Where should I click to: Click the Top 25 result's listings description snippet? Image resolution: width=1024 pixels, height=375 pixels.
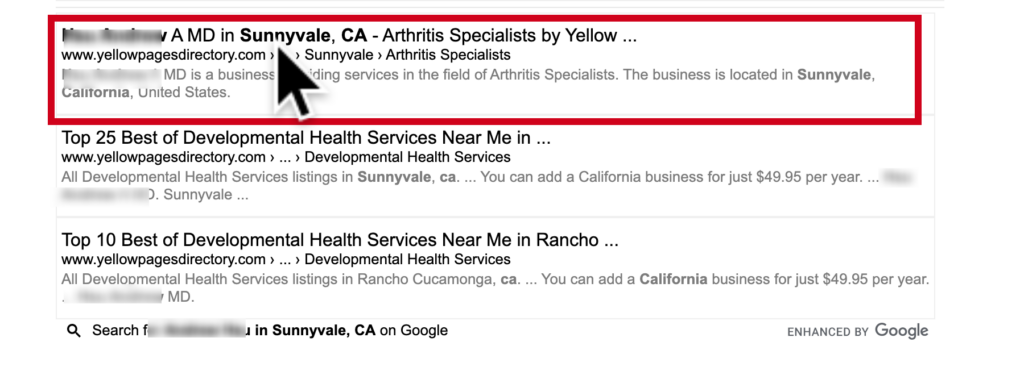click(x=487, y=186)
